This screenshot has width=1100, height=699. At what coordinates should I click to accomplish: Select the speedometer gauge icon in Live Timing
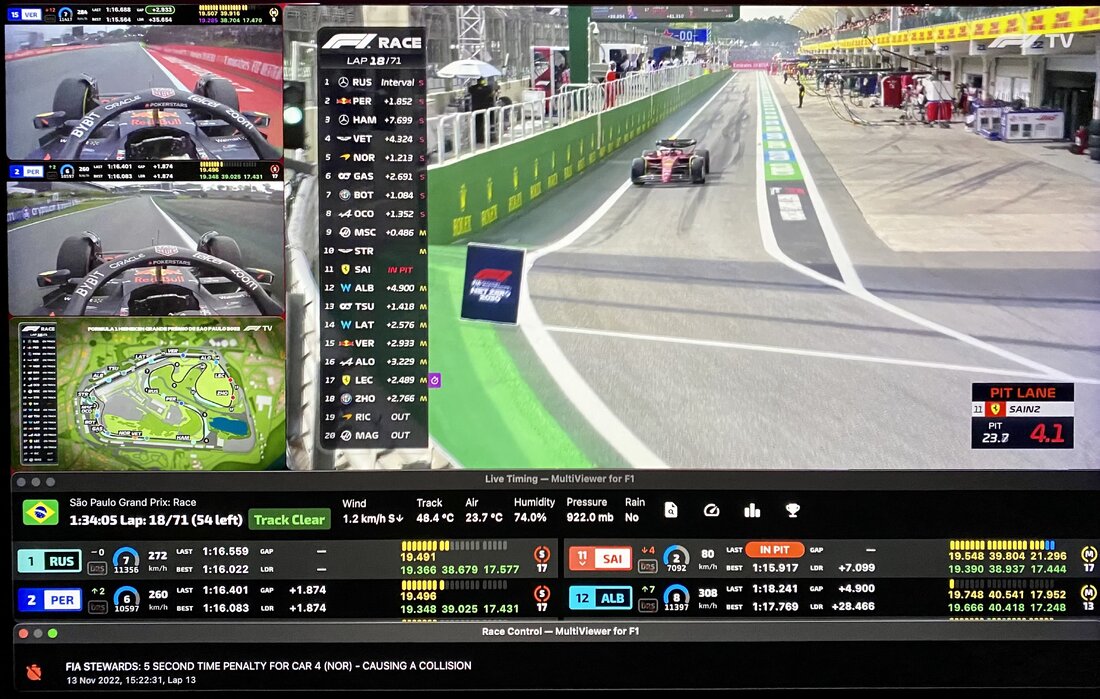click(x=712, y=510)
